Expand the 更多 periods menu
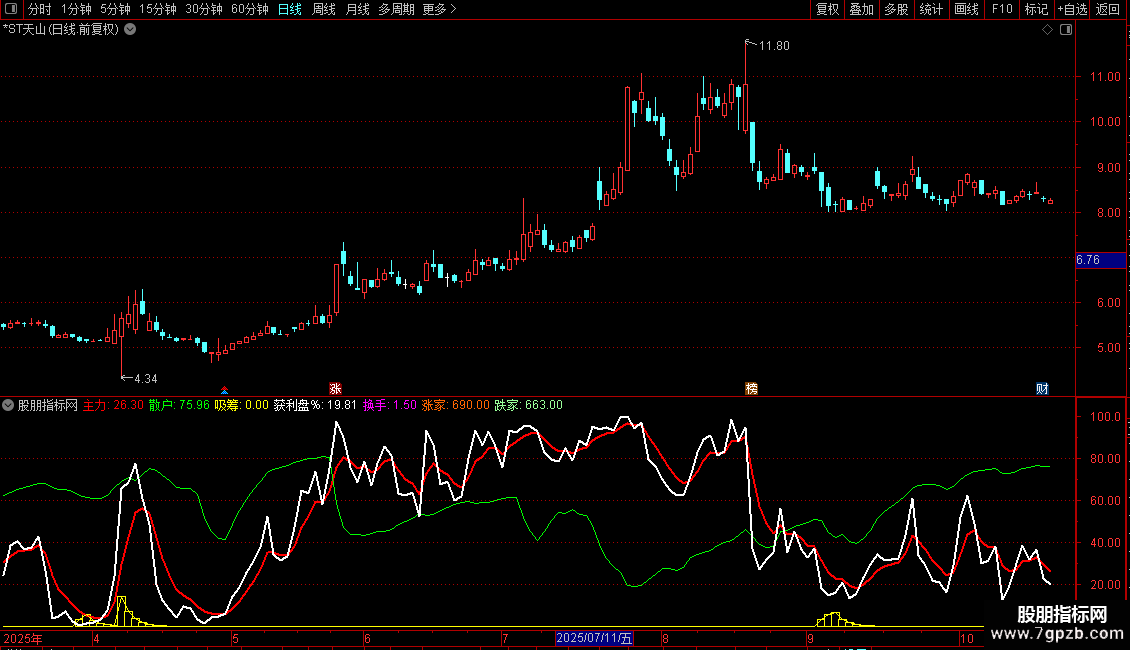Screen dimensions: 1130x650 [439, 9]
